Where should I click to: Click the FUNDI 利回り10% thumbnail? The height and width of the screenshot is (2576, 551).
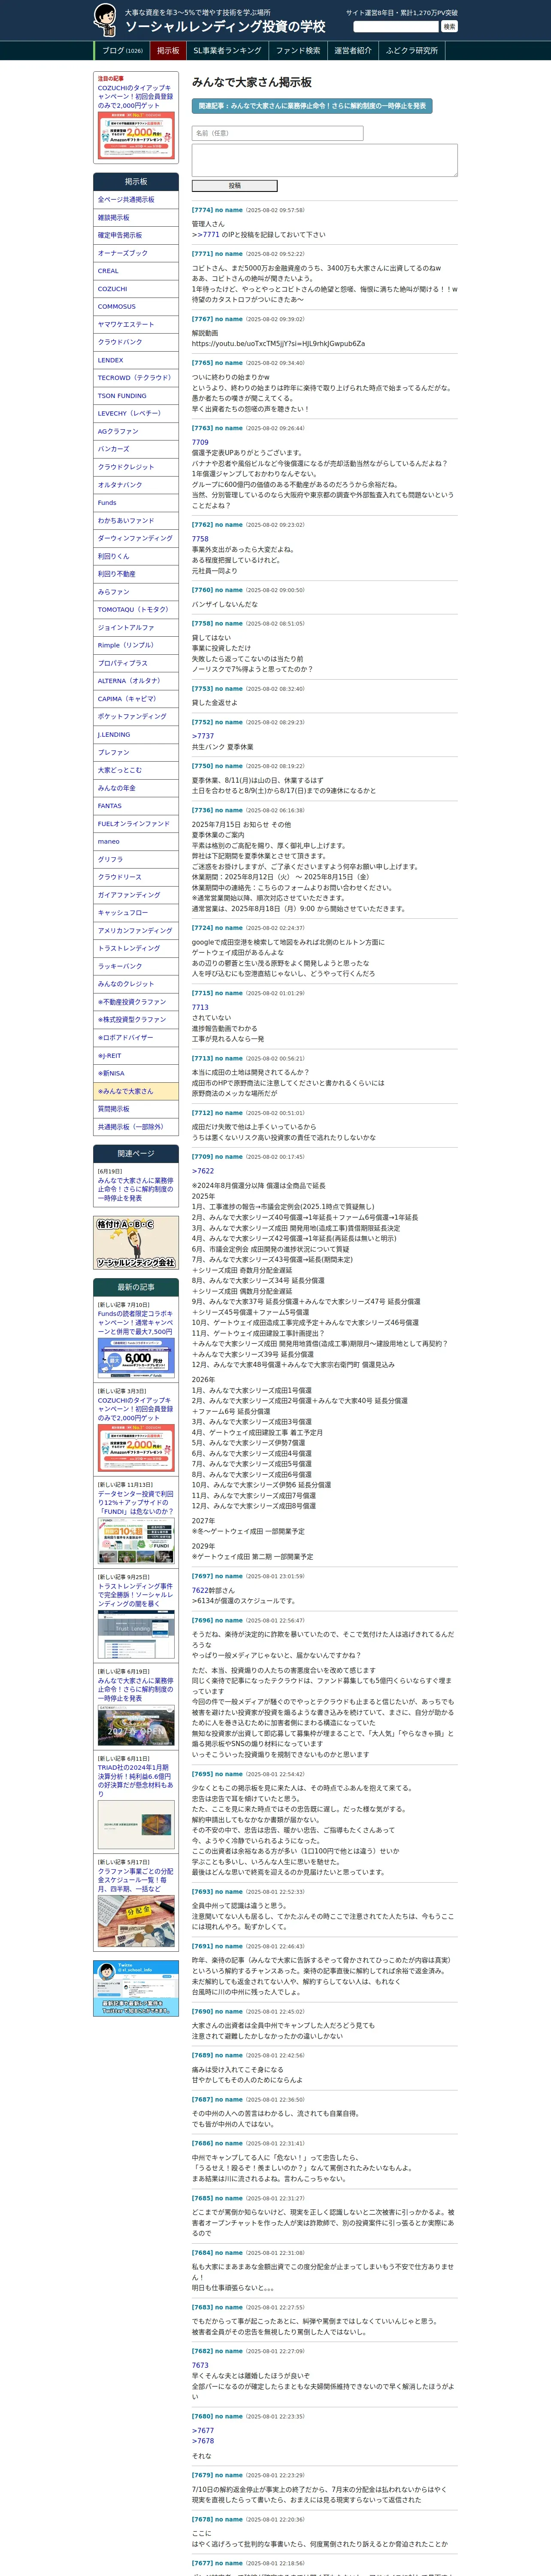point(136,1540)
